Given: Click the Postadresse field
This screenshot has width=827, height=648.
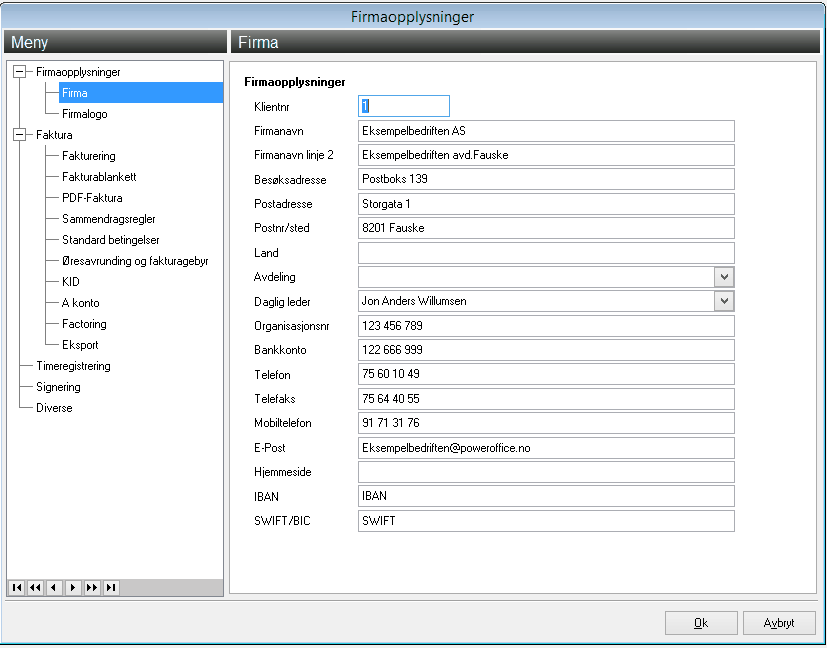Looking at the screenshot, I should (x=546, y=204).
